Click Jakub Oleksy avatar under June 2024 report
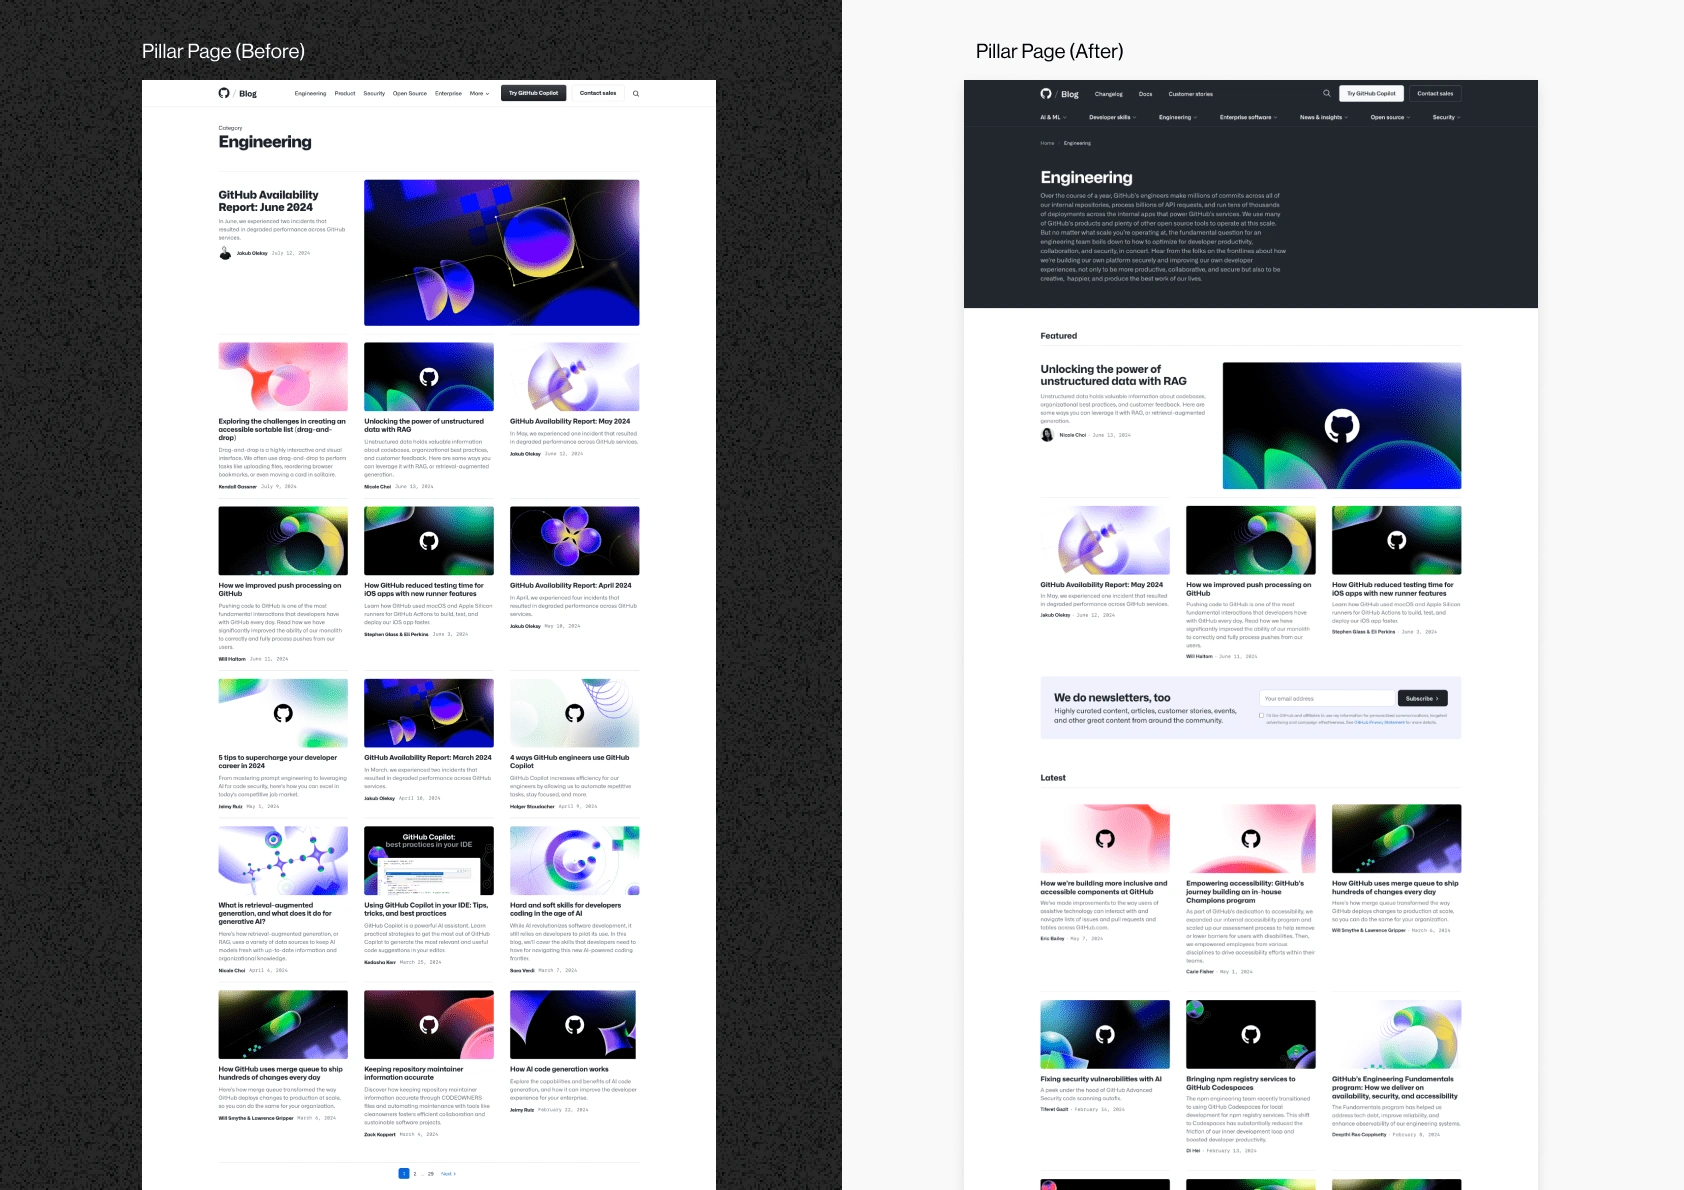 pyautogui.click(x=225, y=253)
